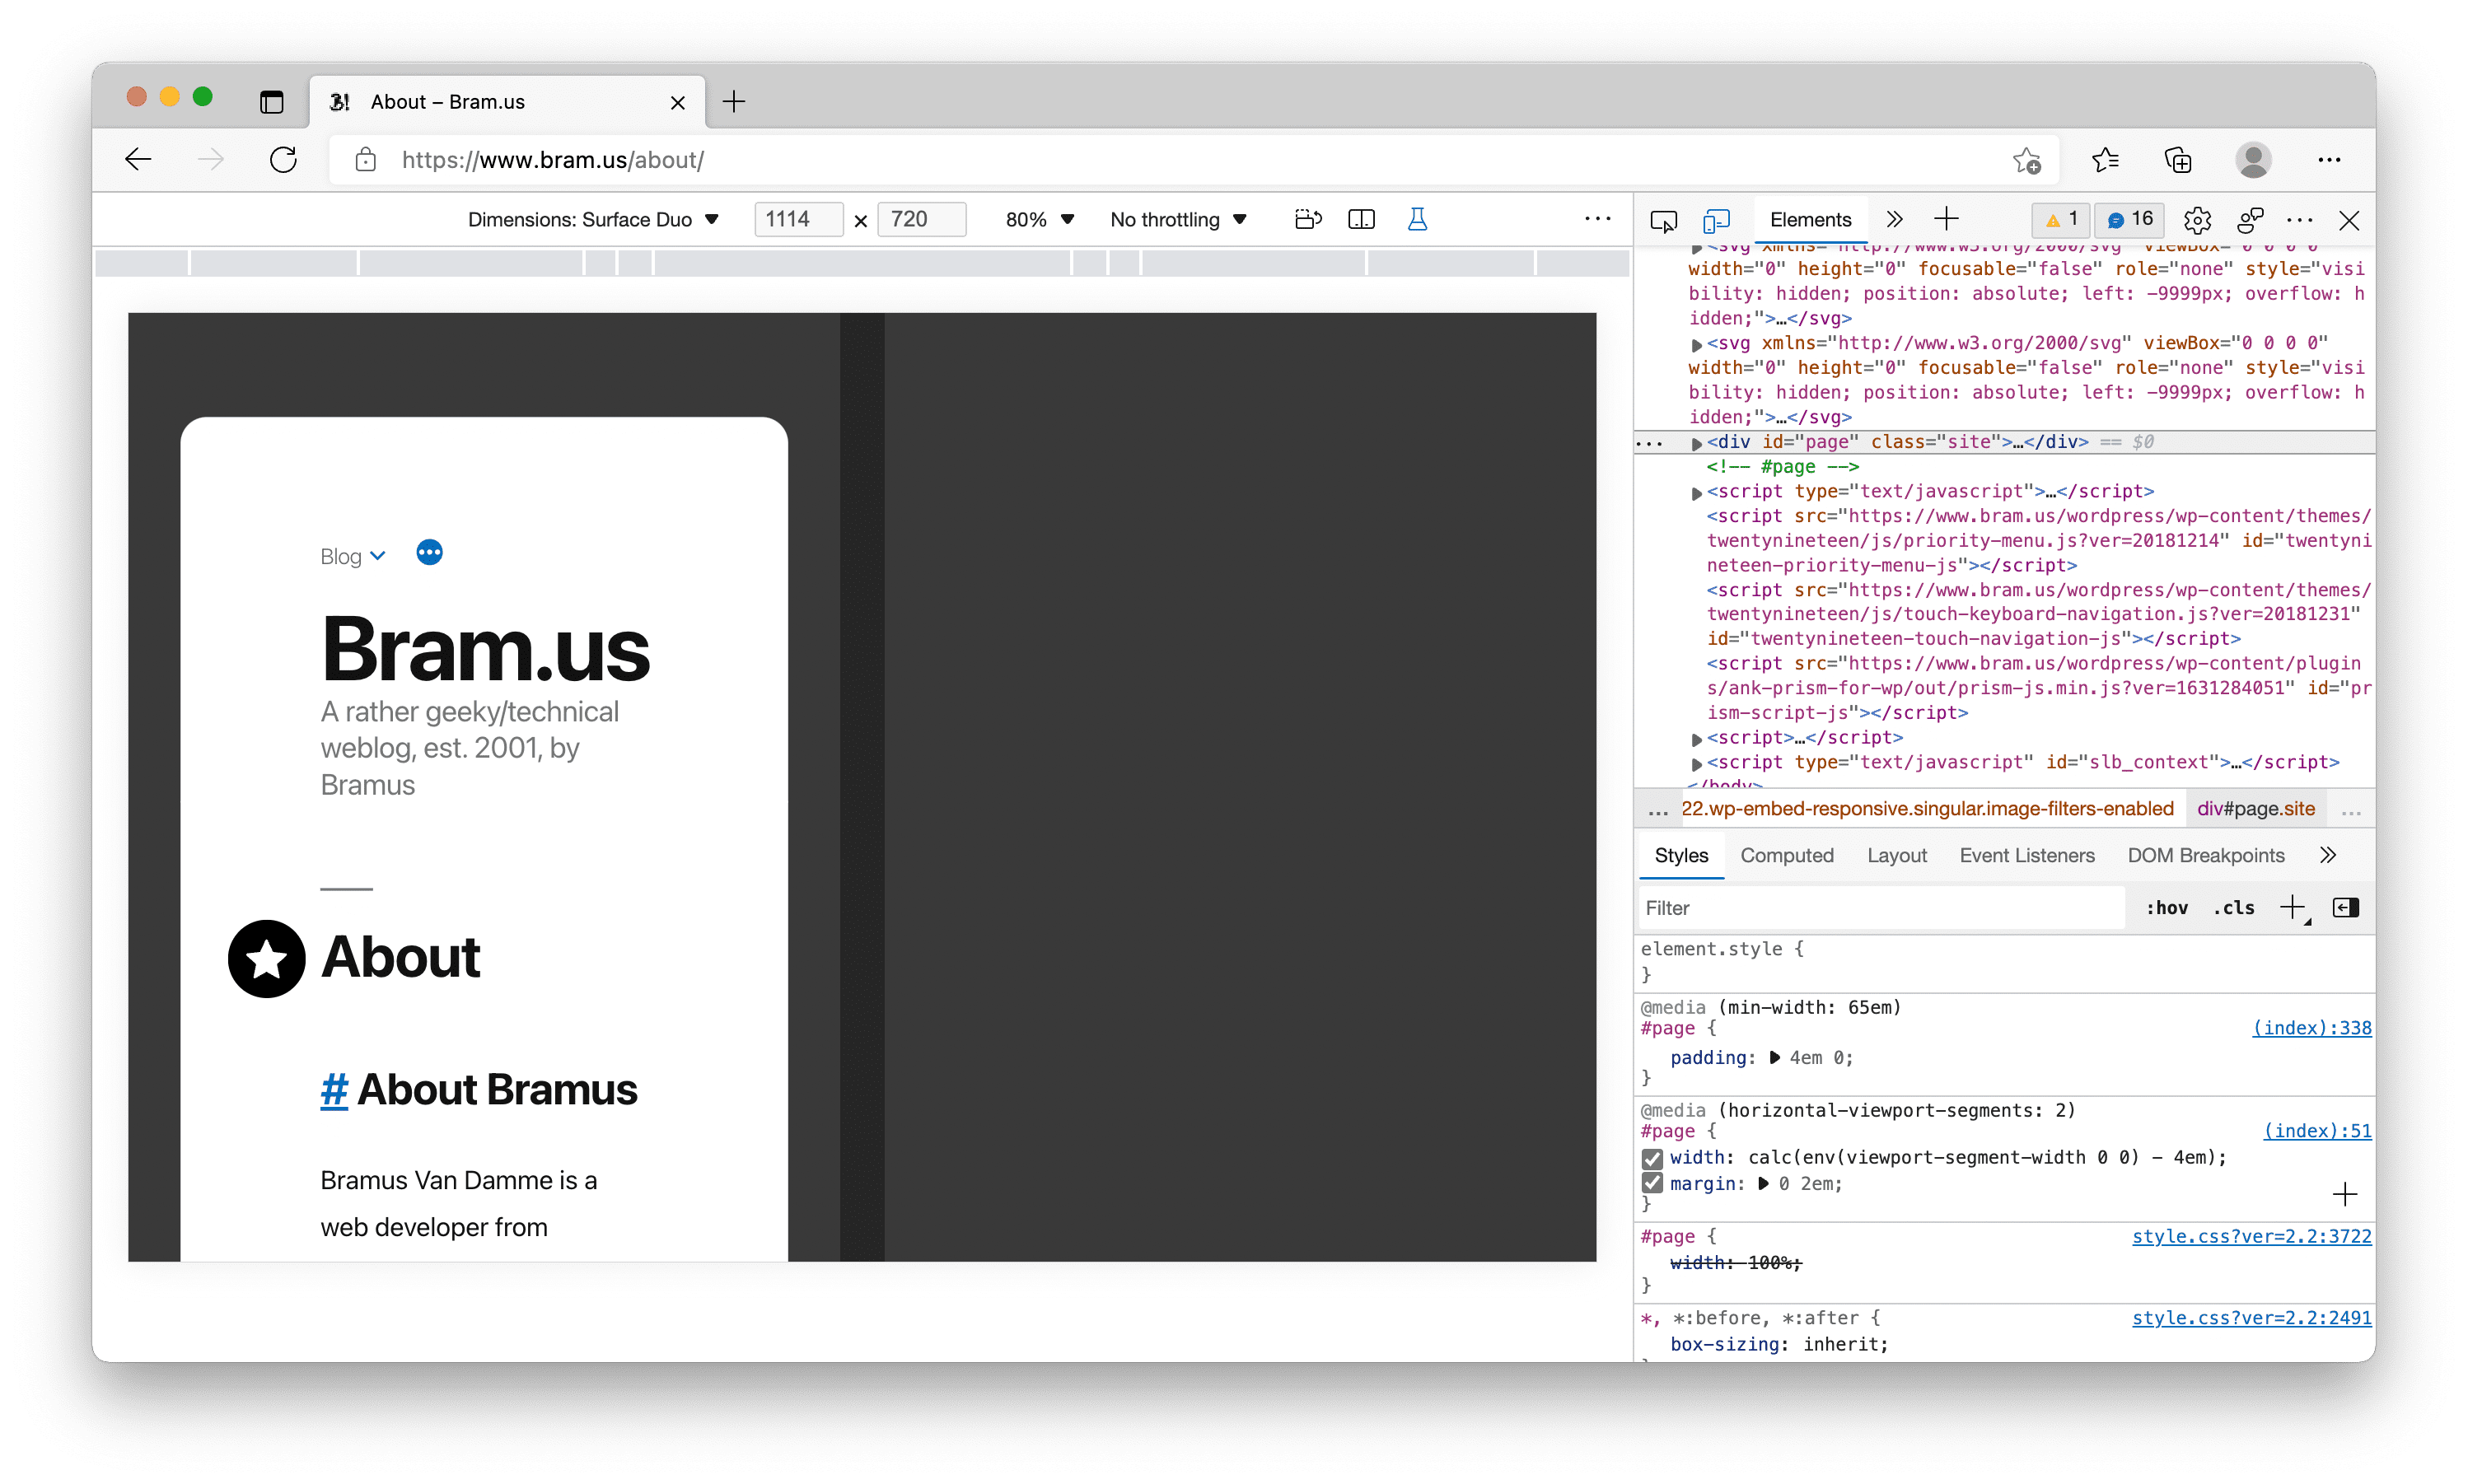Click the :hov force state button
Image resolution: width=2468 pixels, height=1484 pixels.
2166,908
